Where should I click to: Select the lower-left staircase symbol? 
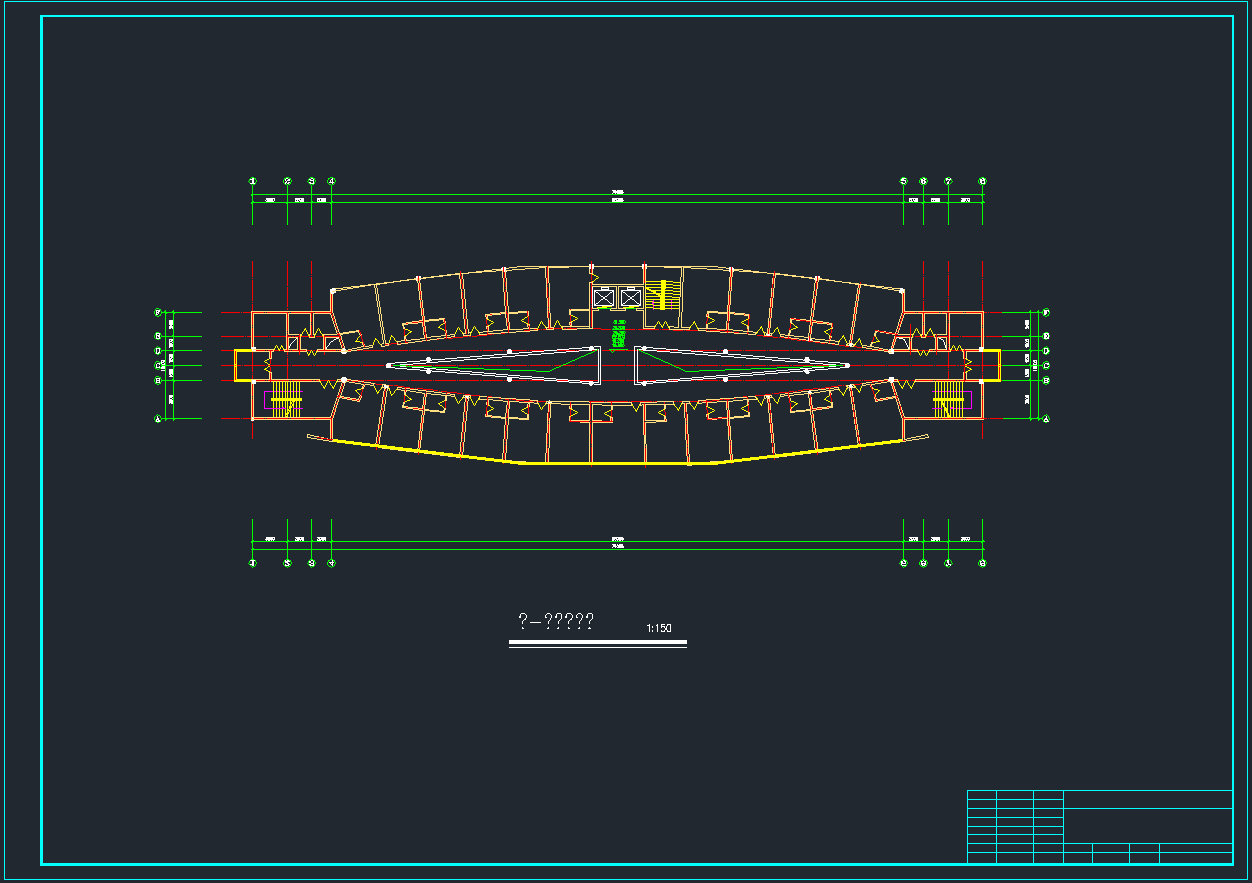[x=286, y=398]
